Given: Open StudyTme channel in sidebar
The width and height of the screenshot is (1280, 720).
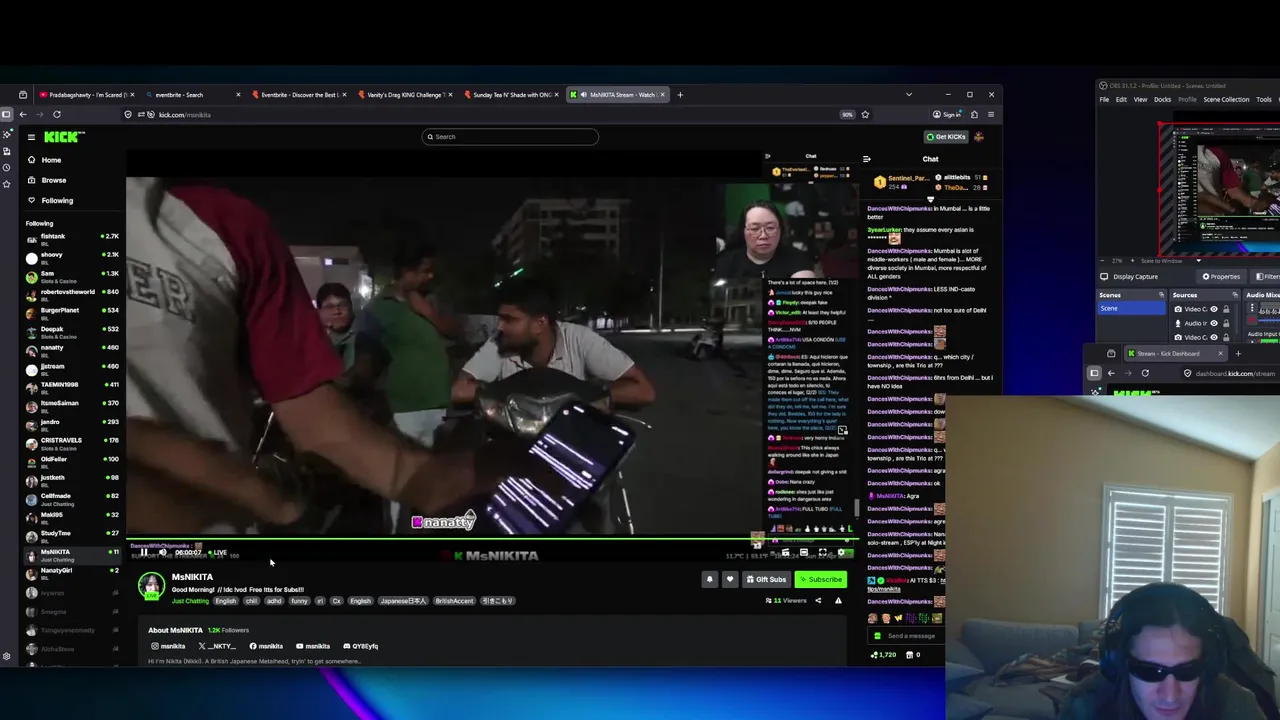Looking at the screenshot, I should click(x=72, y=535).
